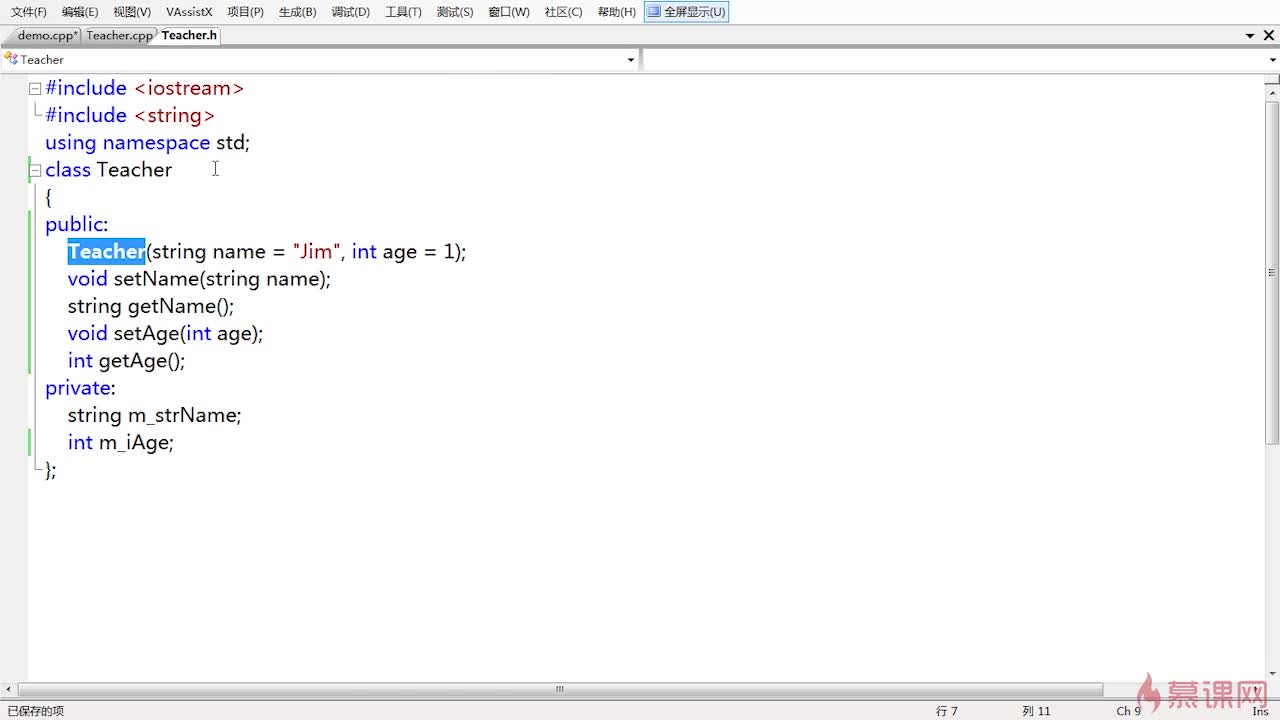Click the setAge function declaration
This screenshot has width=1280, height=720.
[166, 333]
